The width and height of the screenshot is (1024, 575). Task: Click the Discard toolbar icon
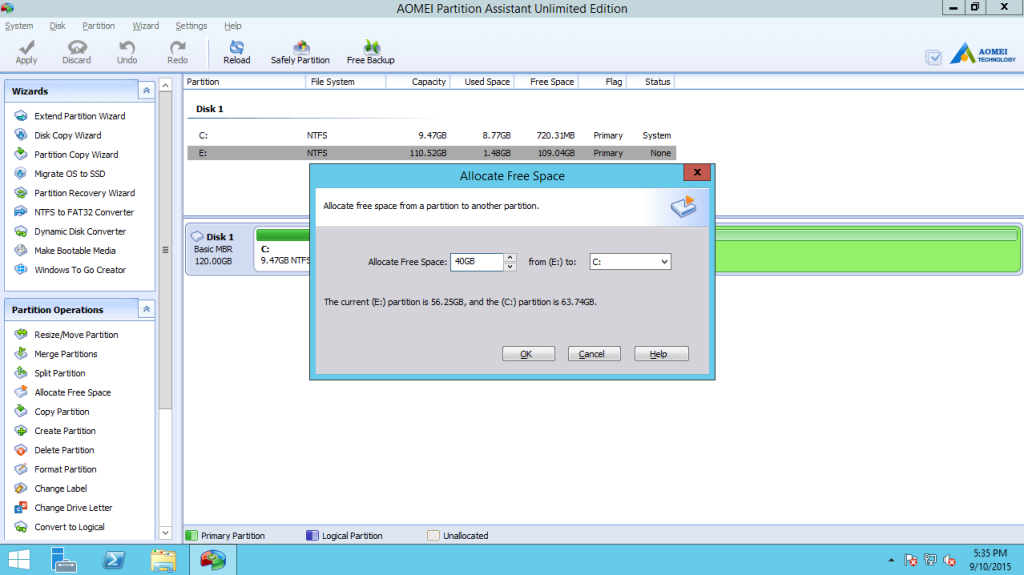pyautogui.click(x=76, y=52)
